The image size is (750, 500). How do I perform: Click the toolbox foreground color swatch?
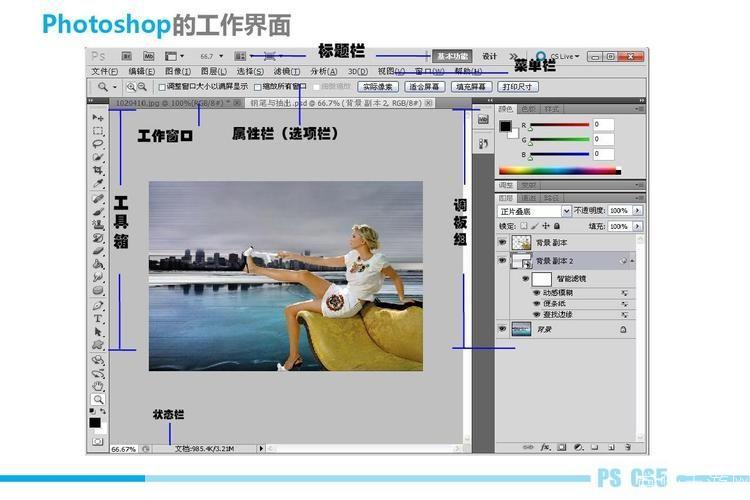coord(95,422)
